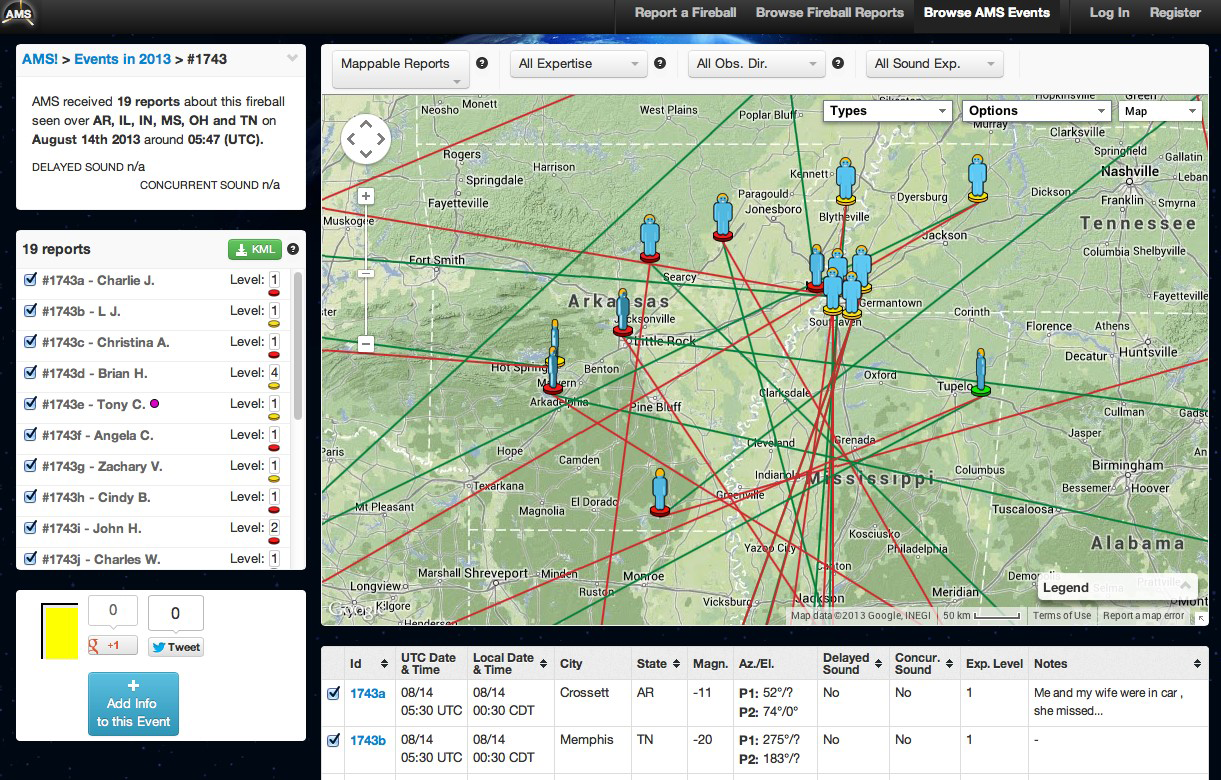Viewport: 1221px width, 780px height.
Task: Sort table by State column header
Action: (659, 663)
